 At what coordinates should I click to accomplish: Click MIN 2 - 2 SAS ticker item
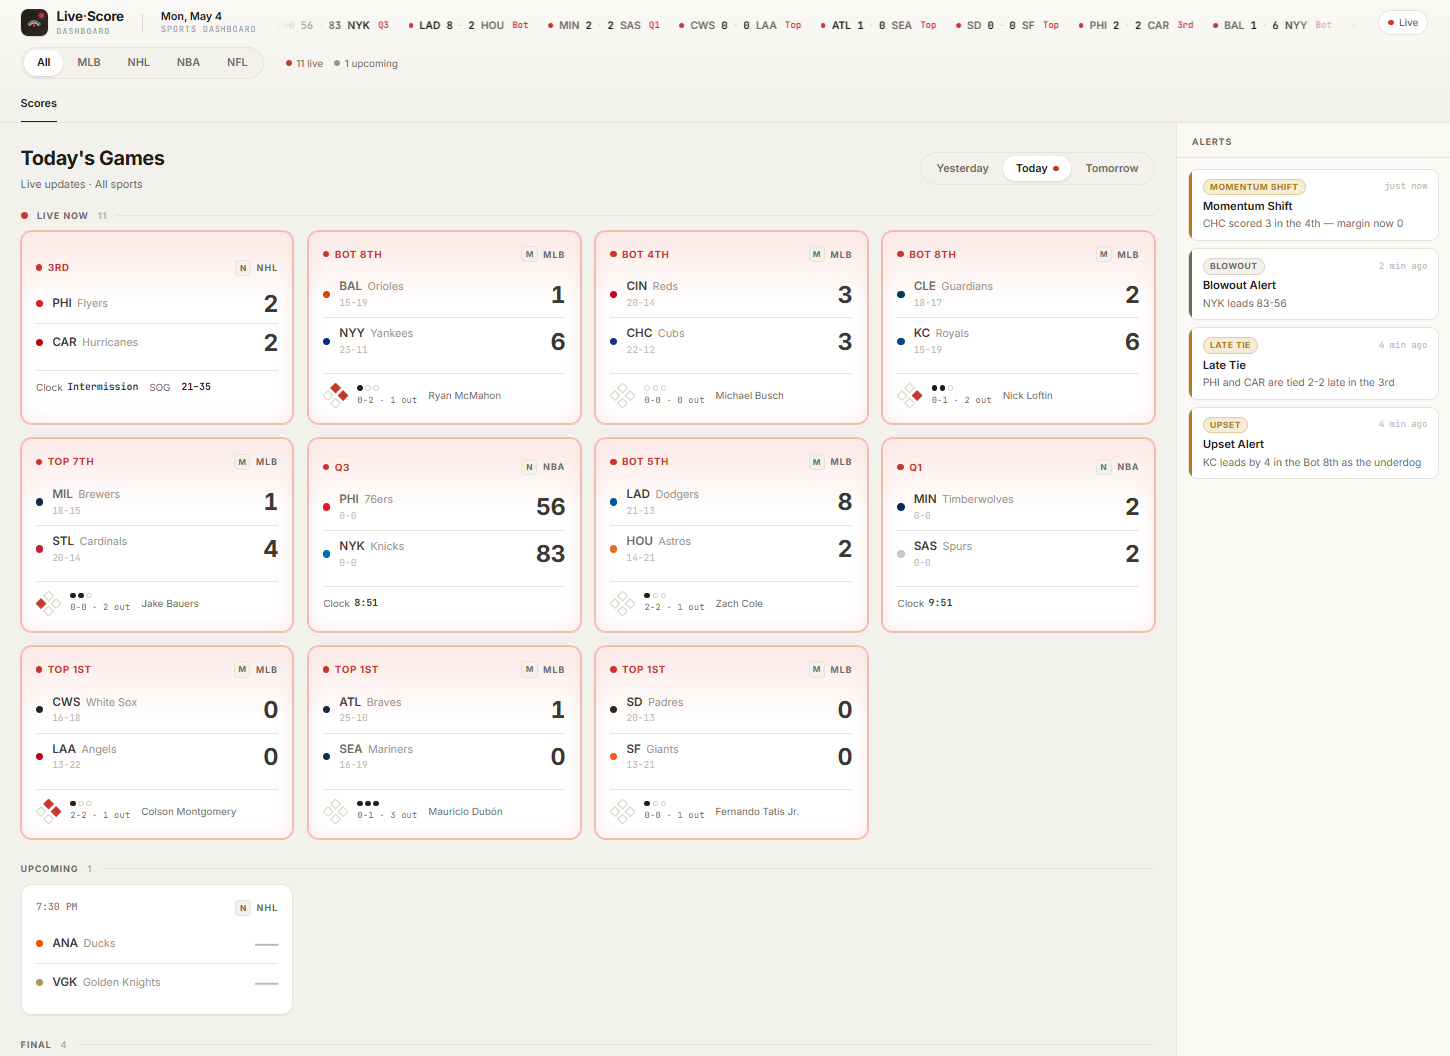point(604,25)
